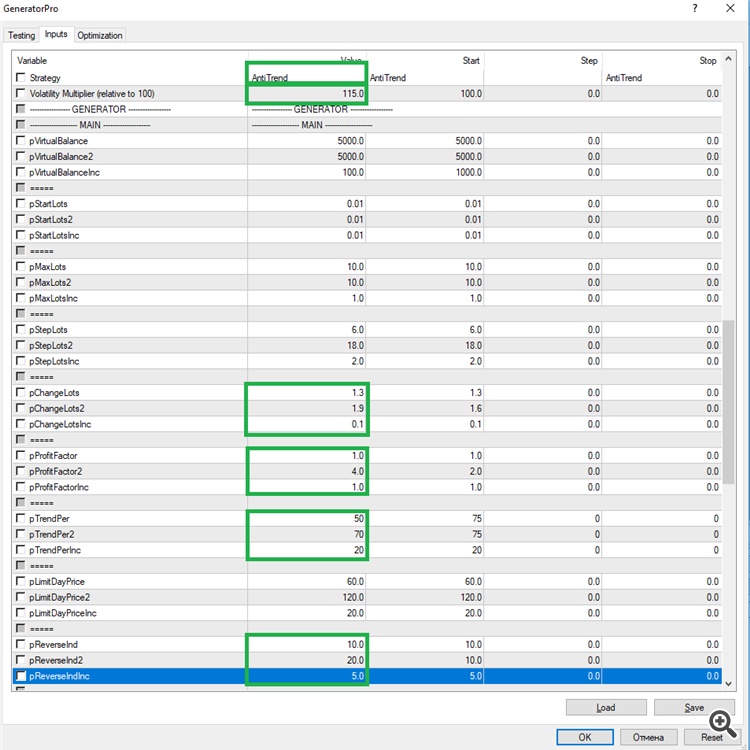Click the help question mark icon
This screenshot has width=750, height=750.
pyautogui.click(x=695, y=8)
